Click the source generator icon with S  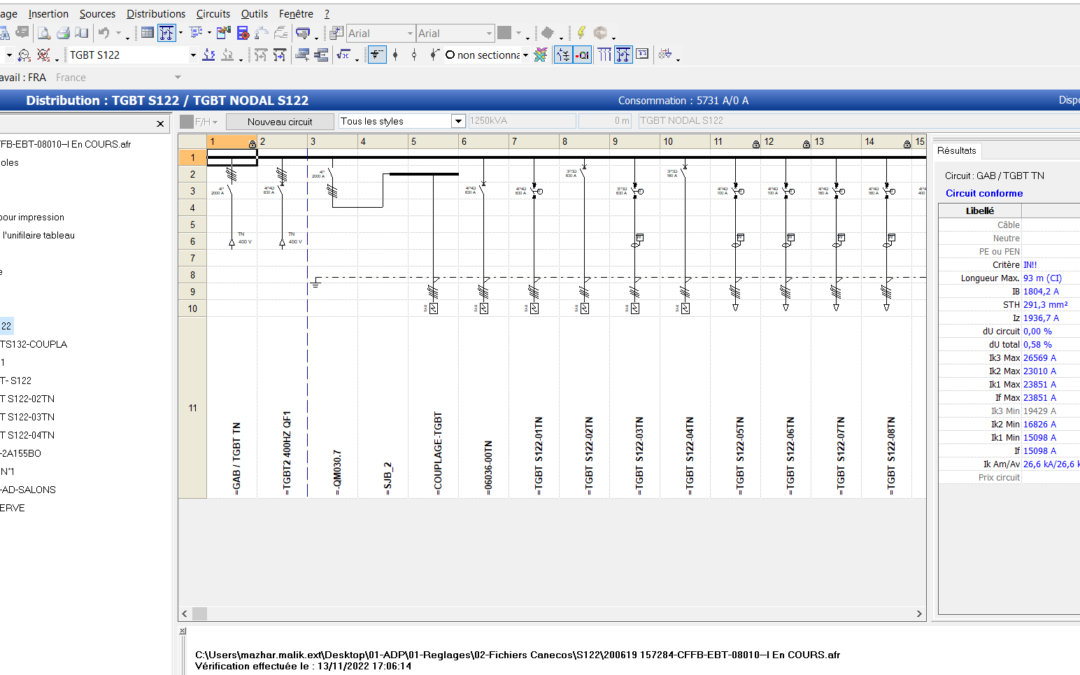coord(25,54)
